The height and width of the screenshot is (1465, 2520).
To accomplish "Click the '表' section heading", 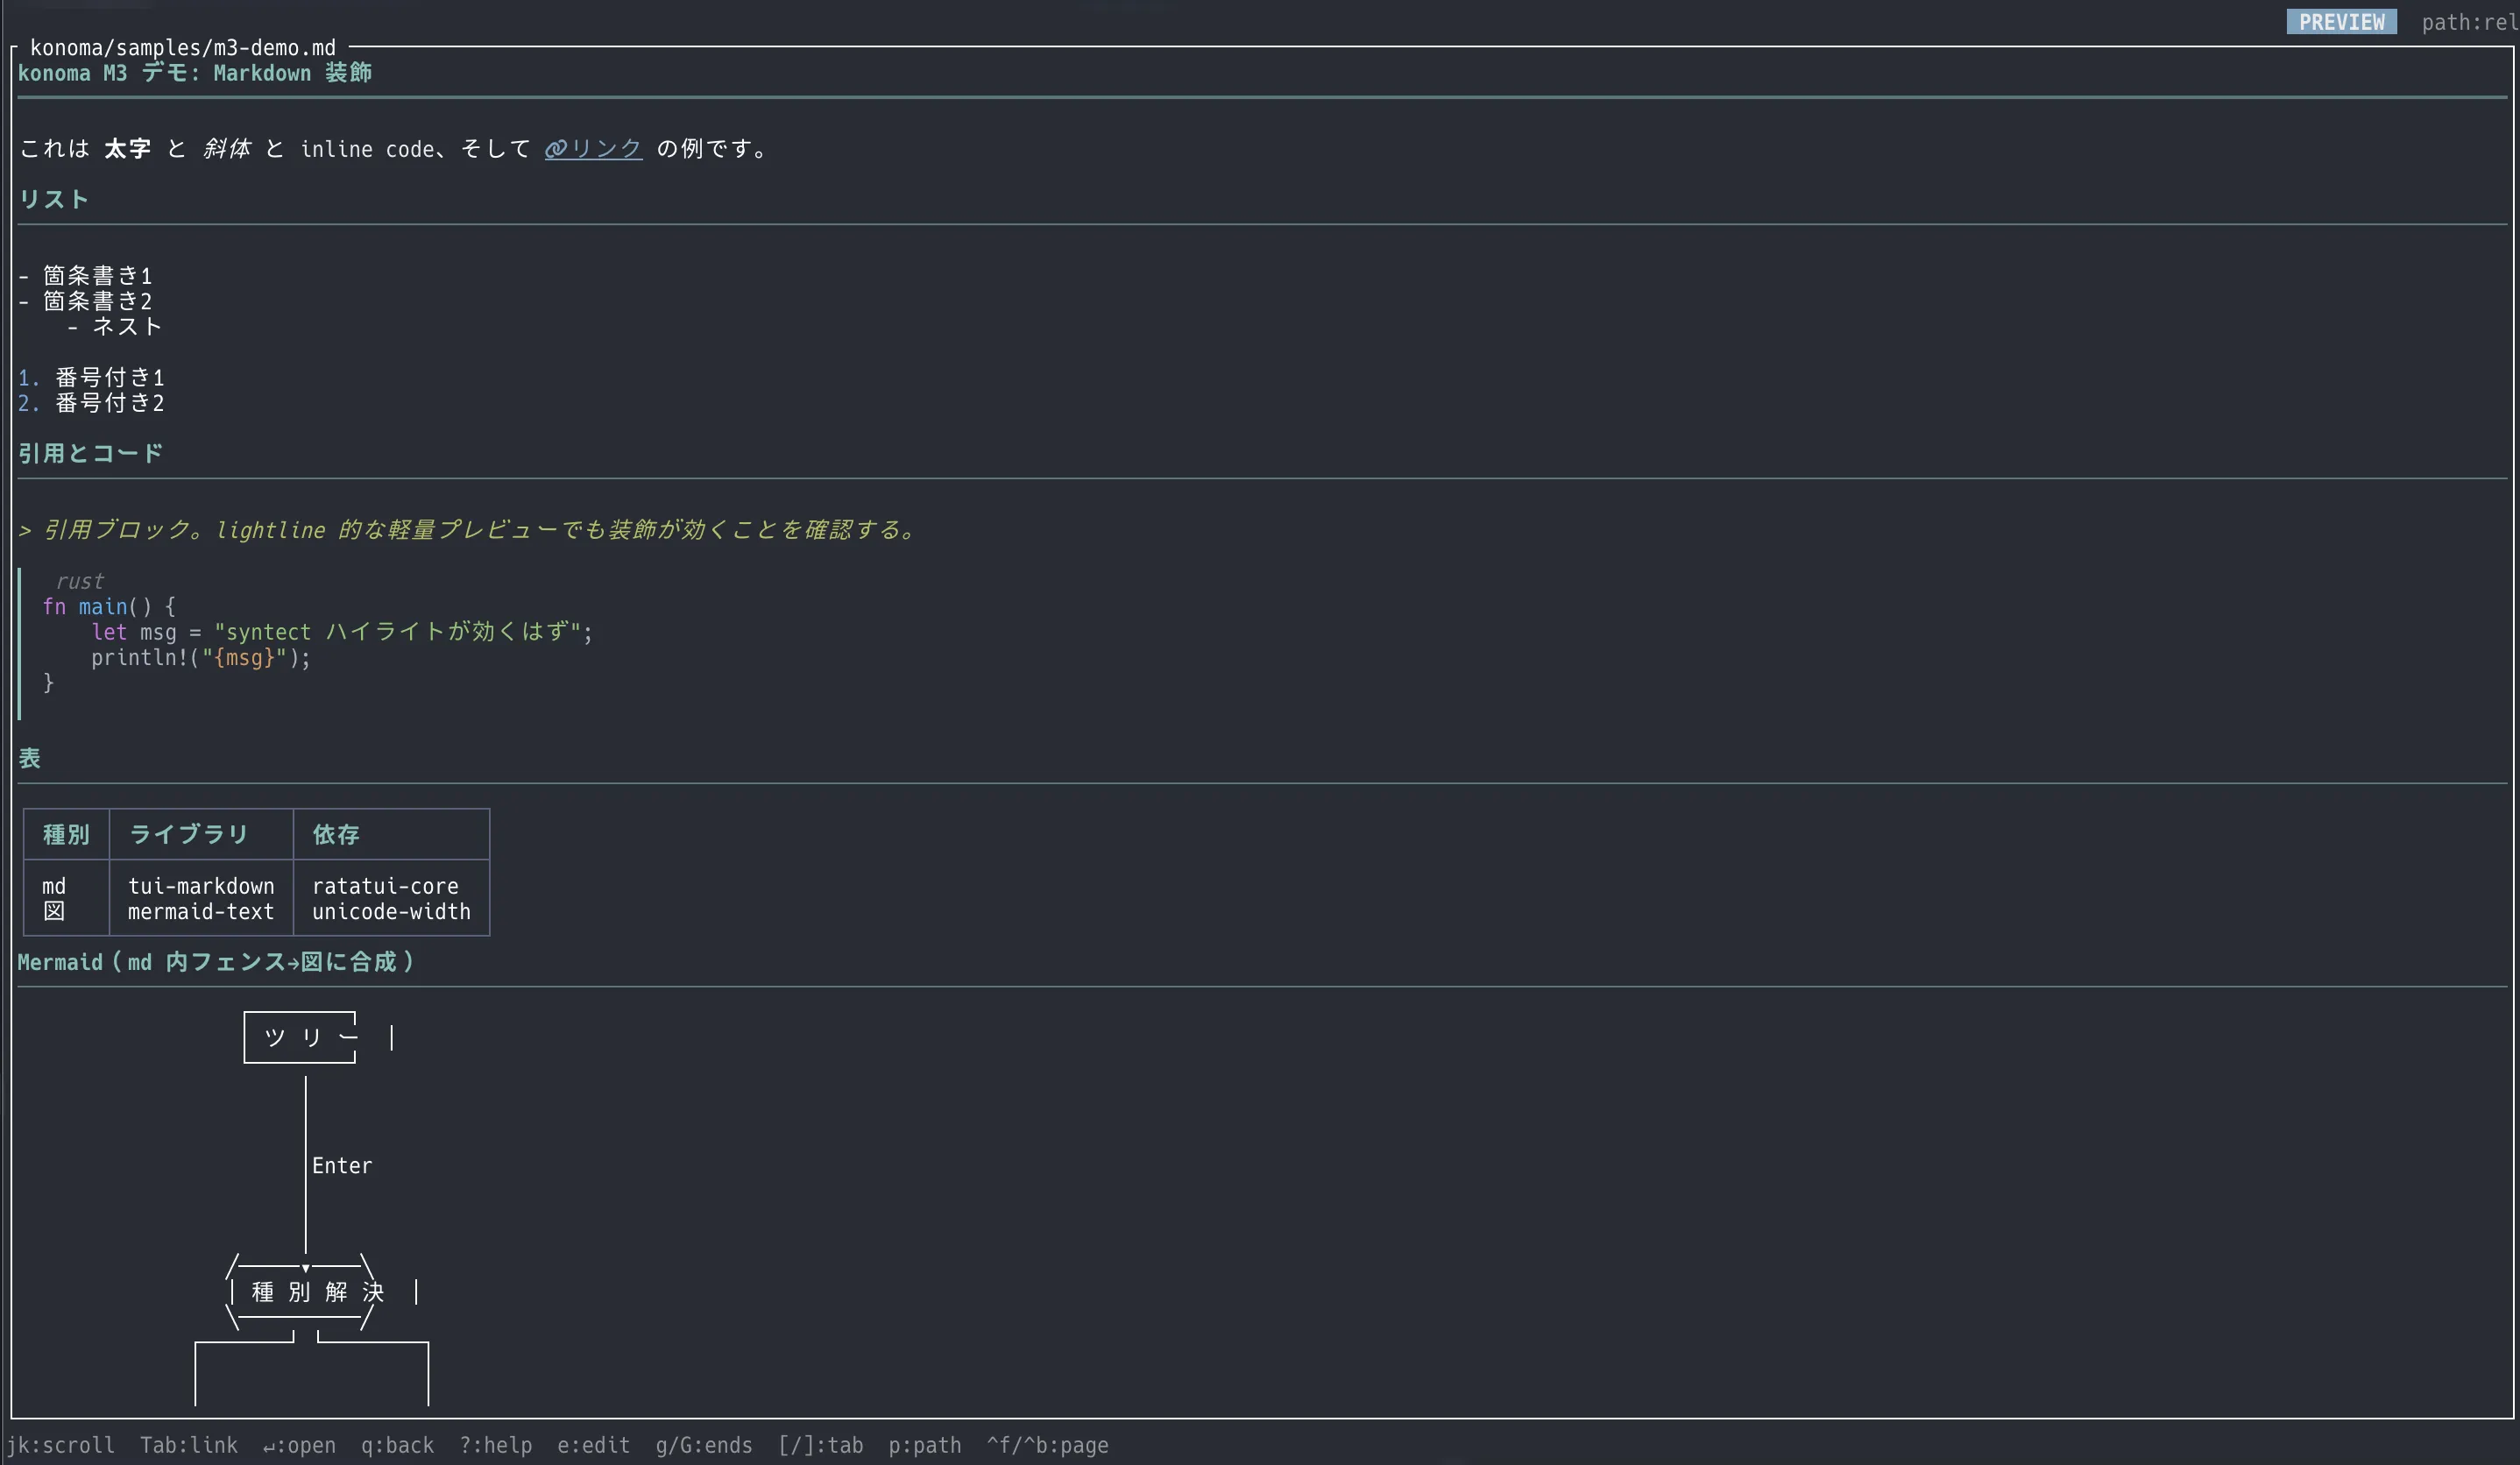I will pos(29,758).
